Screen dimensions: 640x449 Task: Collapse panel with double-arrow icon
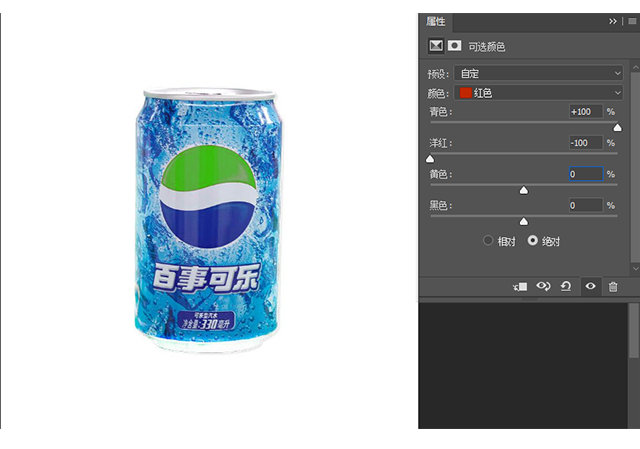(613, 21)
